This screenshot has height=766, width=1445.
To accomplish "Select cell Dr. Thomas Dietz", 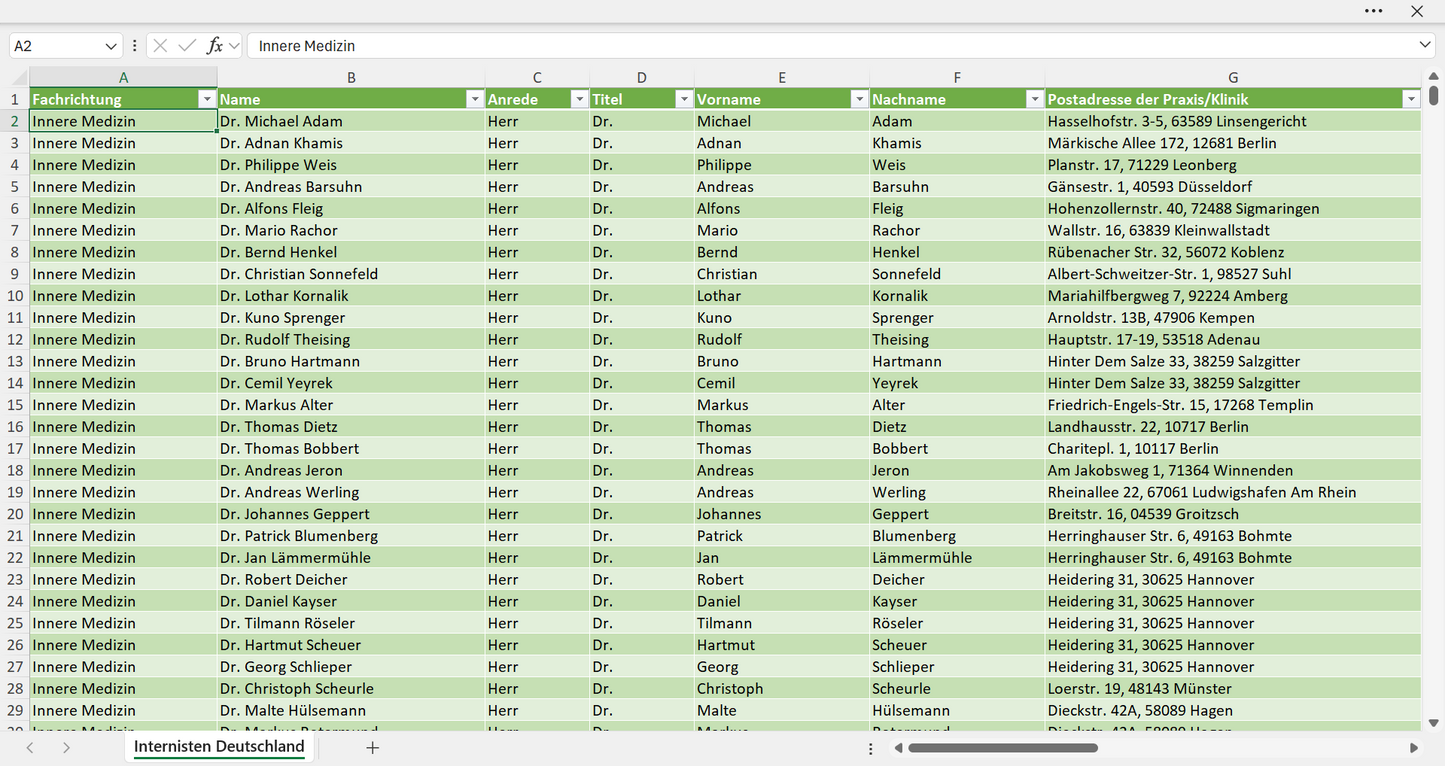I will coord(351,427).
